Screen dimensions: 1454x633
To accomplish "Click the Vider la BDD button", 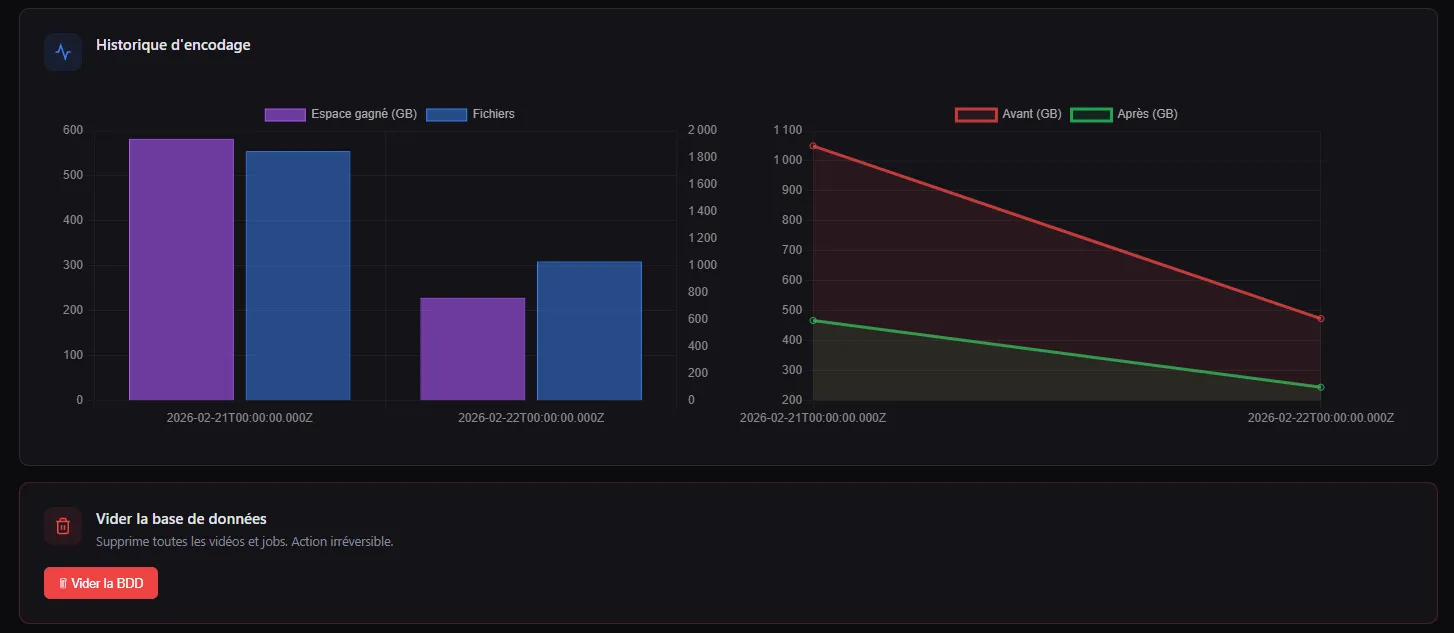I will click(x=101, y=583).
